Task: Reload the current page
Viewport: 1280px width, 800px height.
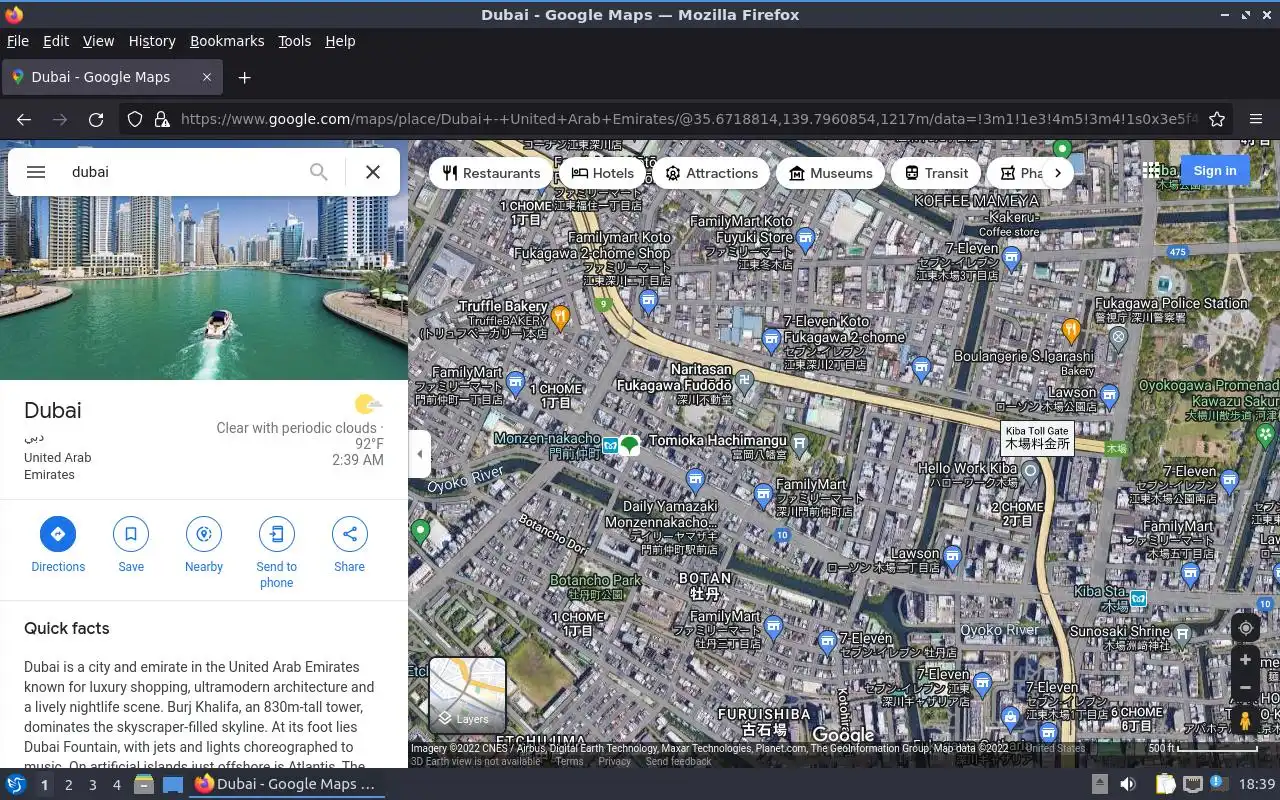Action: (96, 119)
